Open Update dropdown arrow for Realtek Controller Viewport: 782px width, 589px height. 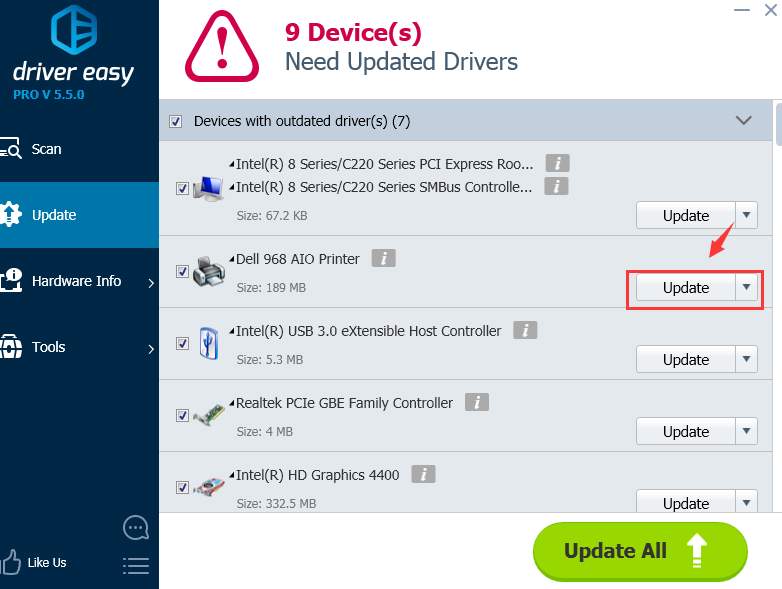coord(747,431)
